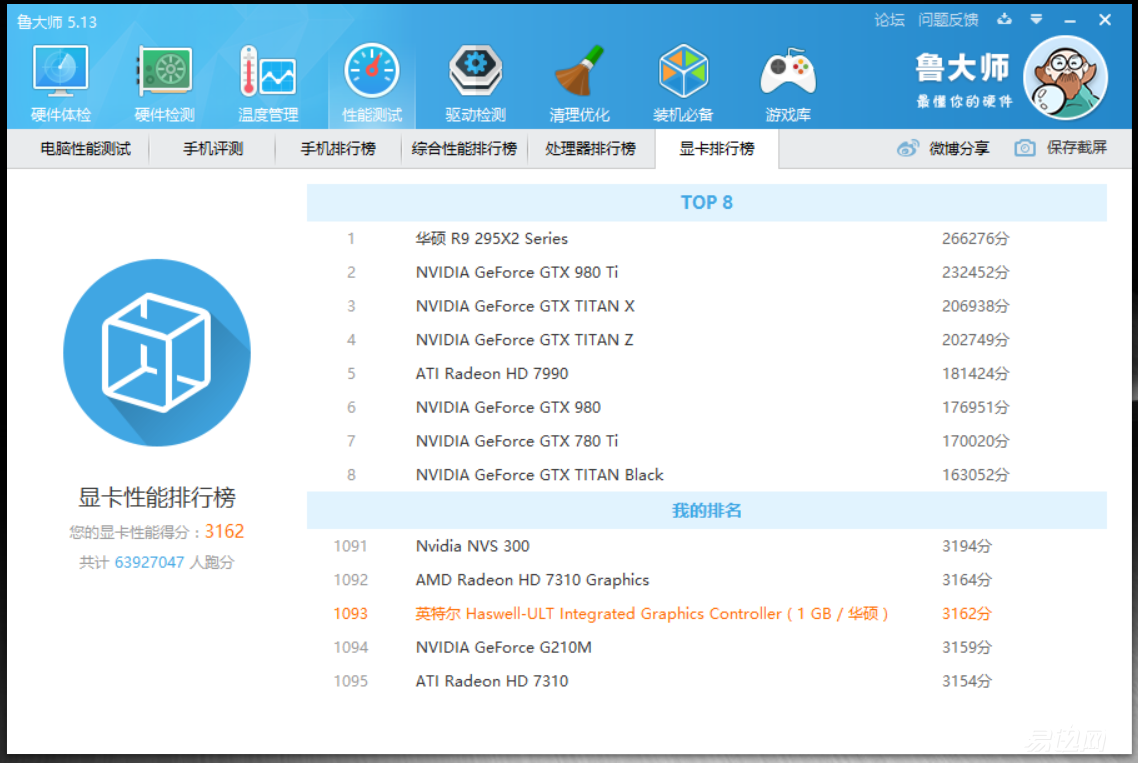Select the 装机必备 essentials box icon
1138x763 pixels.
(x=683, y=70)
